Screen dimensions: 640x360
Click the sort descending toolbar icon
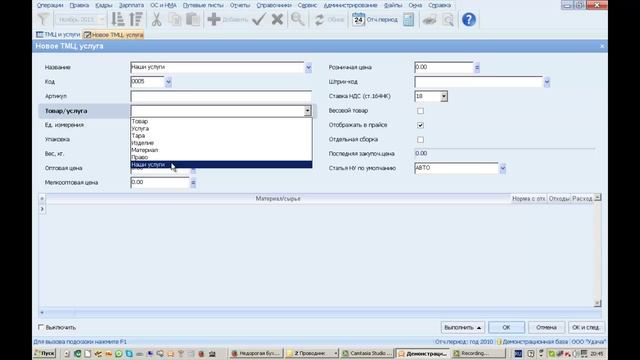coord(136,19)
